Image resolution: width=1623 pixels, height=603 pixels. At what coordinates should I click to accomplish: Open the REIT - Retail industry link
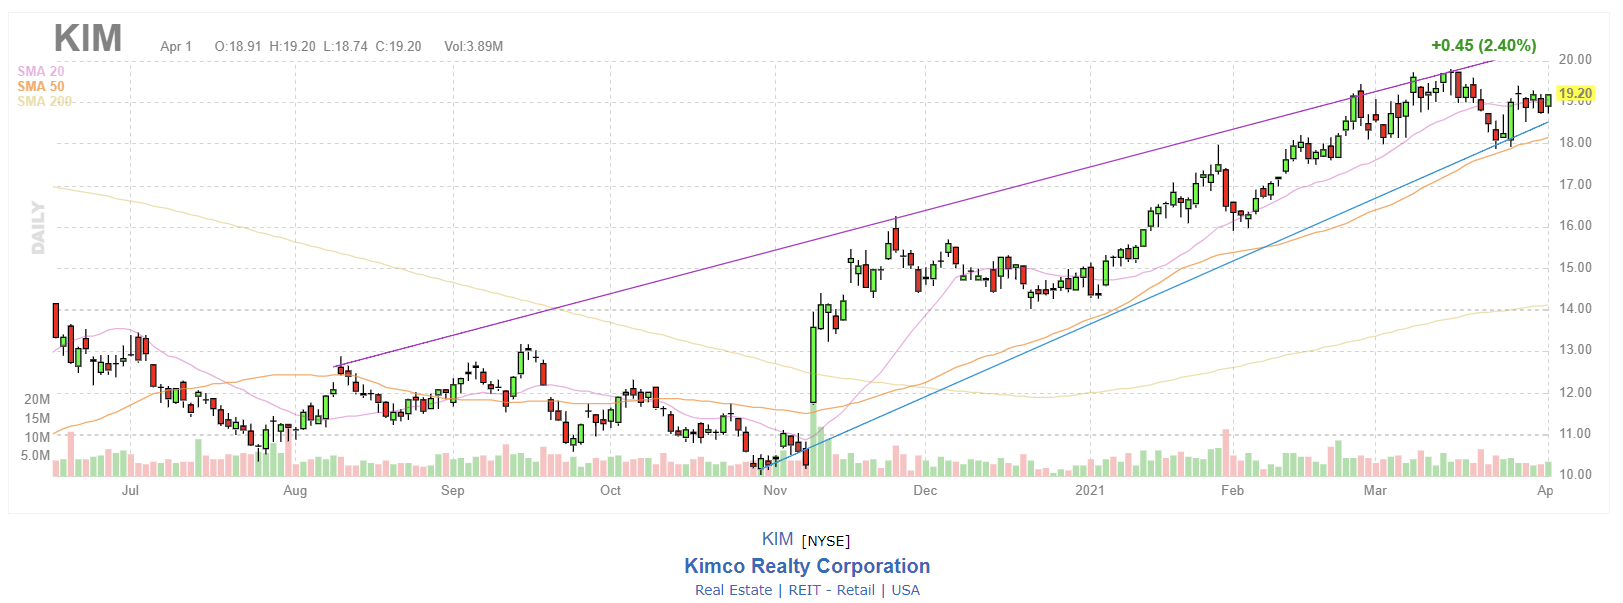coord(831,590)
